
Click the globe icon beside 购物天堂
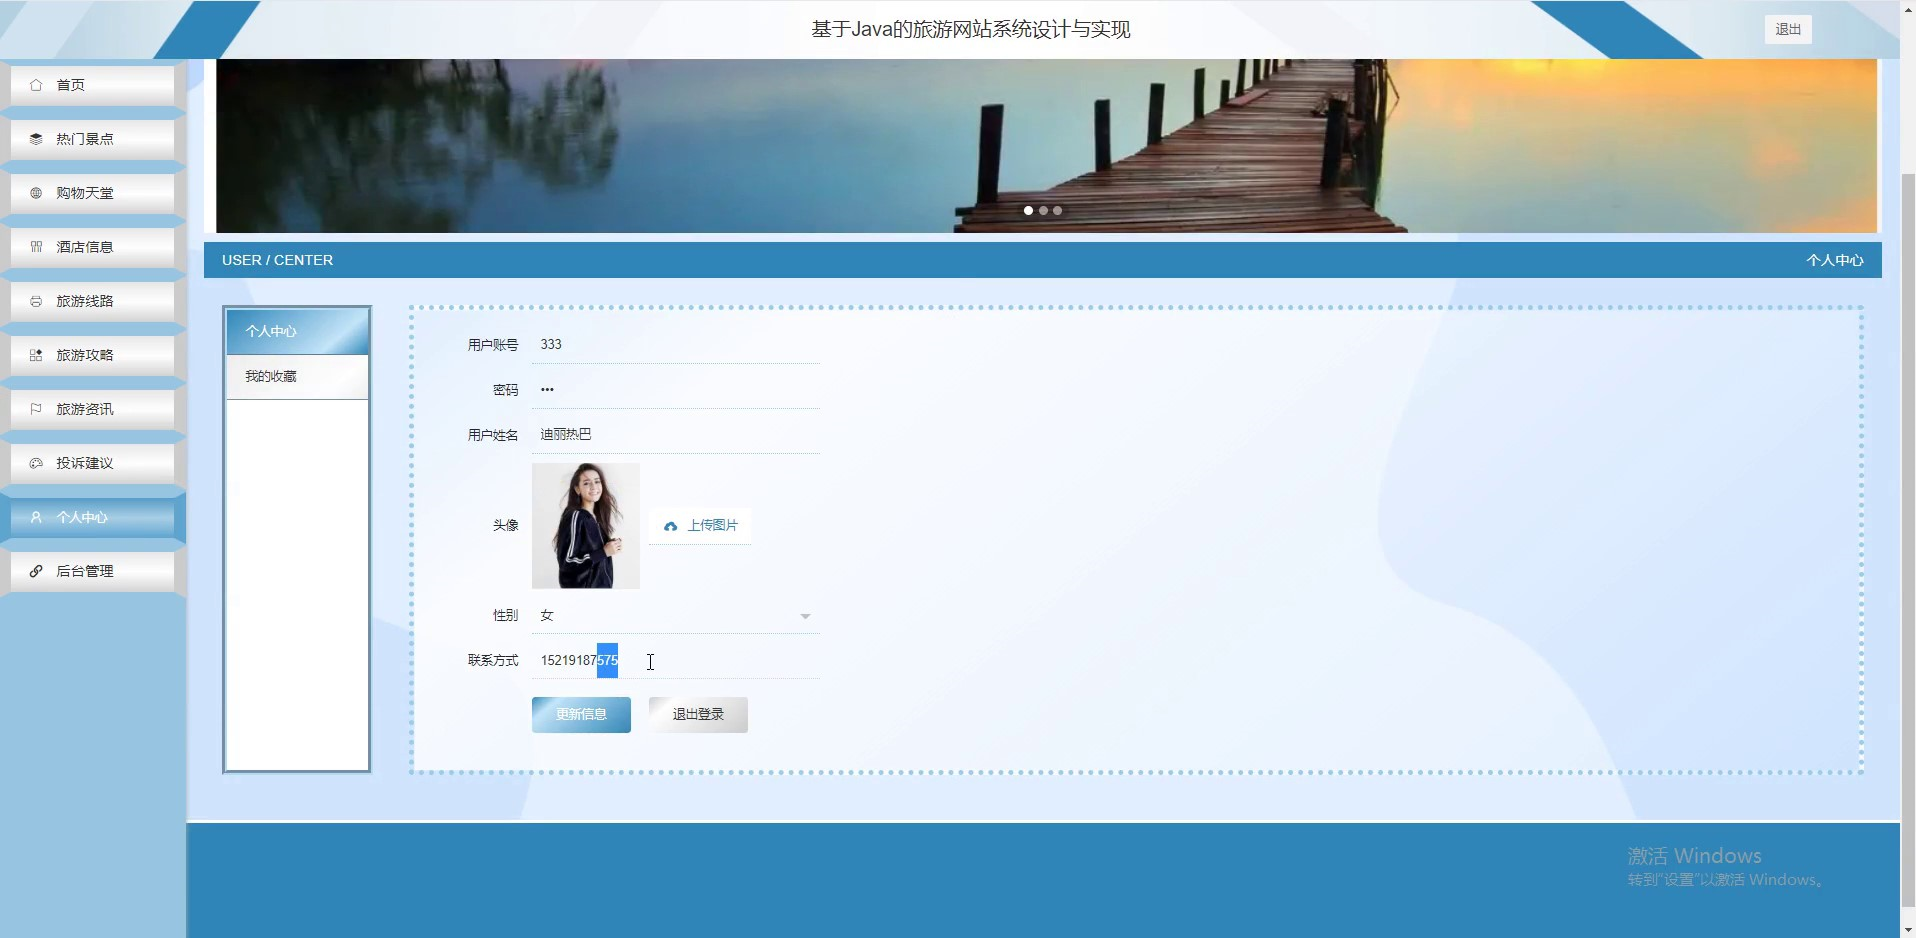(36, 193)
